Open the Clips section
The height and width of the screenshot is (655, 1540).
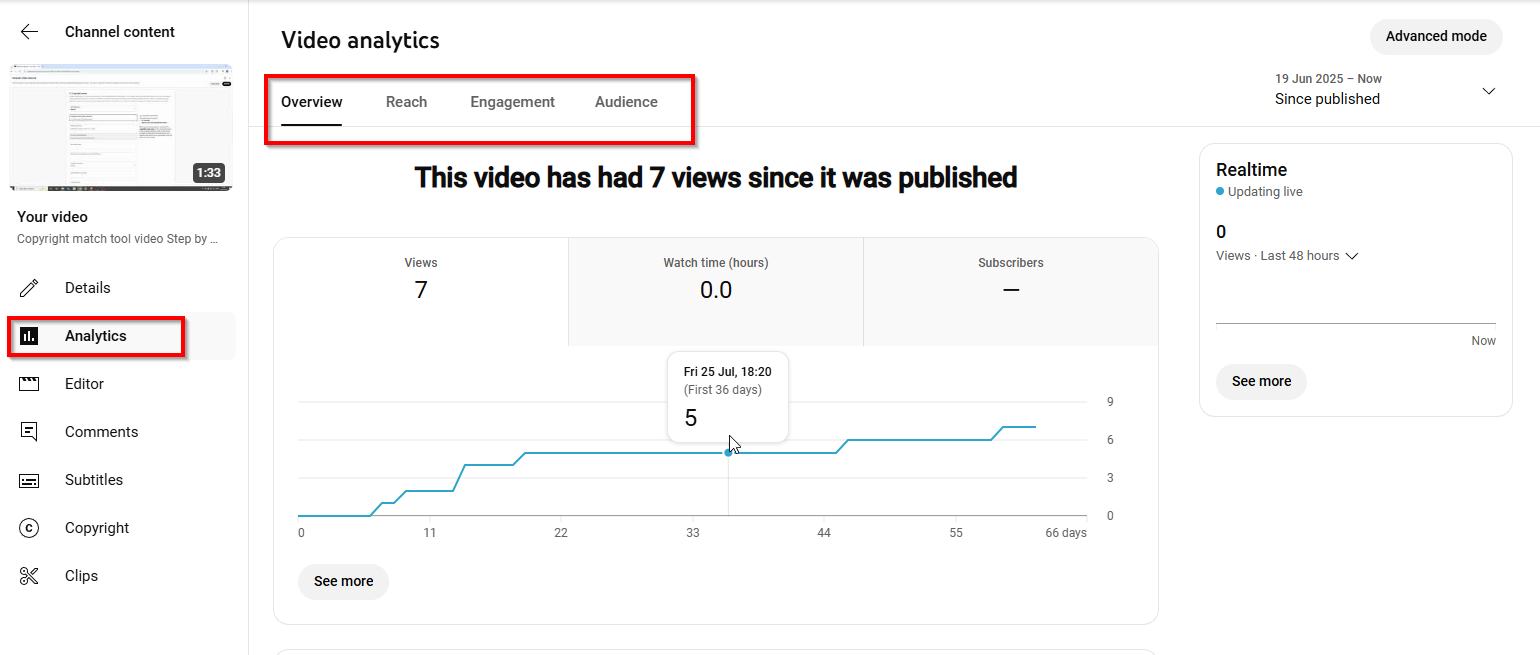click(x=83, y=575)
